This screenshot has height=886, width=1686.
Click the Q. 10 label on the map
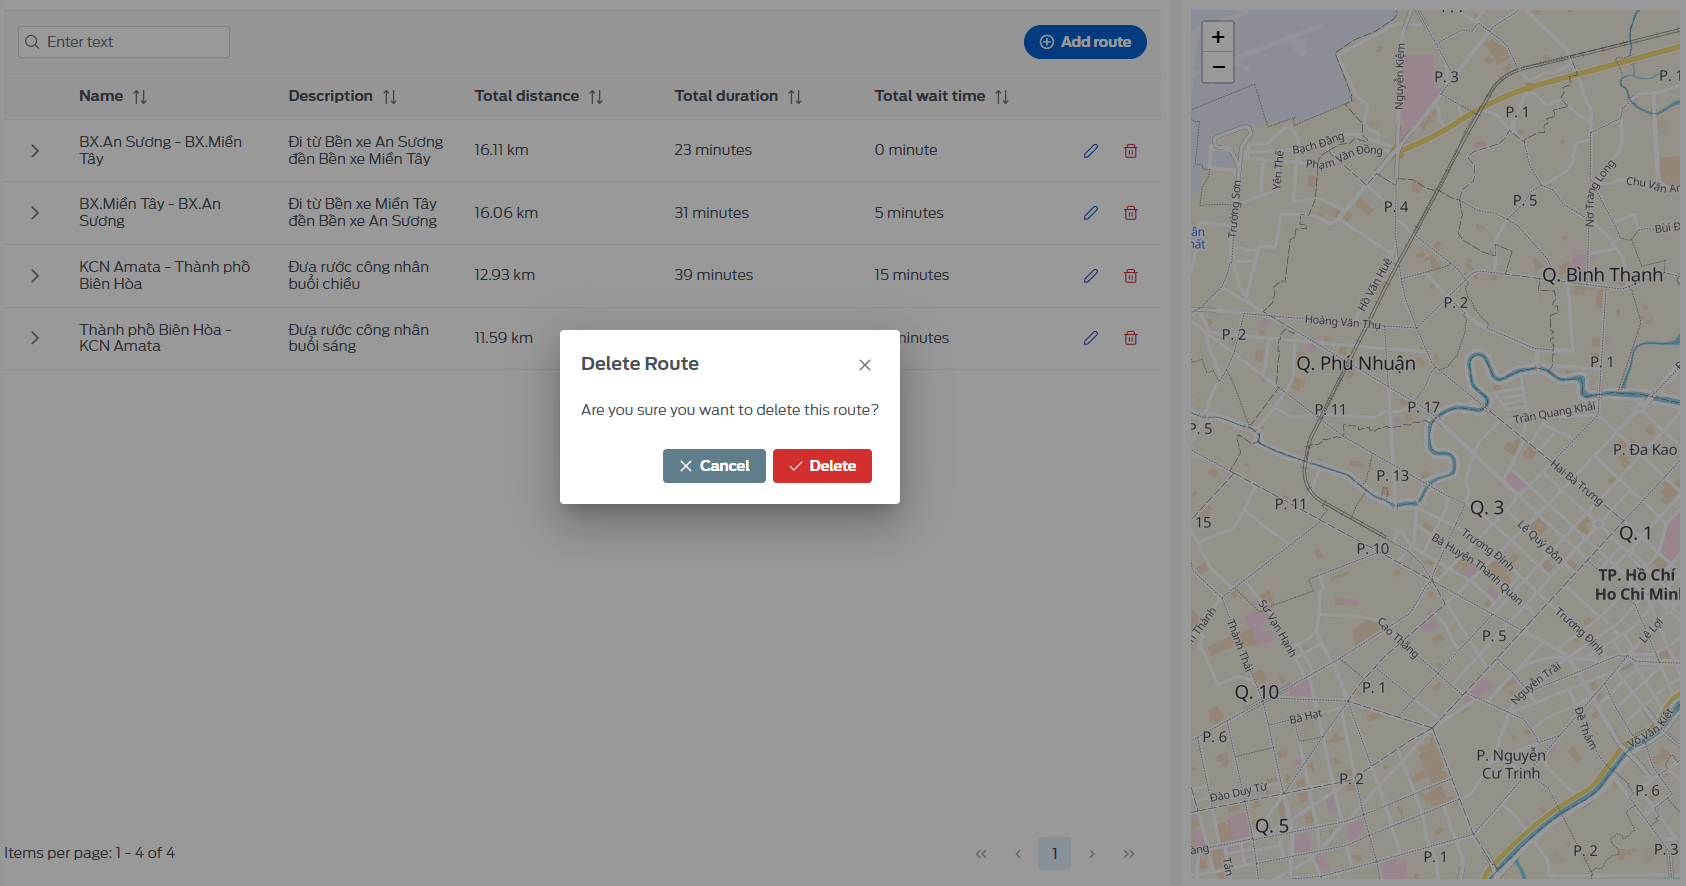click(1256, 692)
